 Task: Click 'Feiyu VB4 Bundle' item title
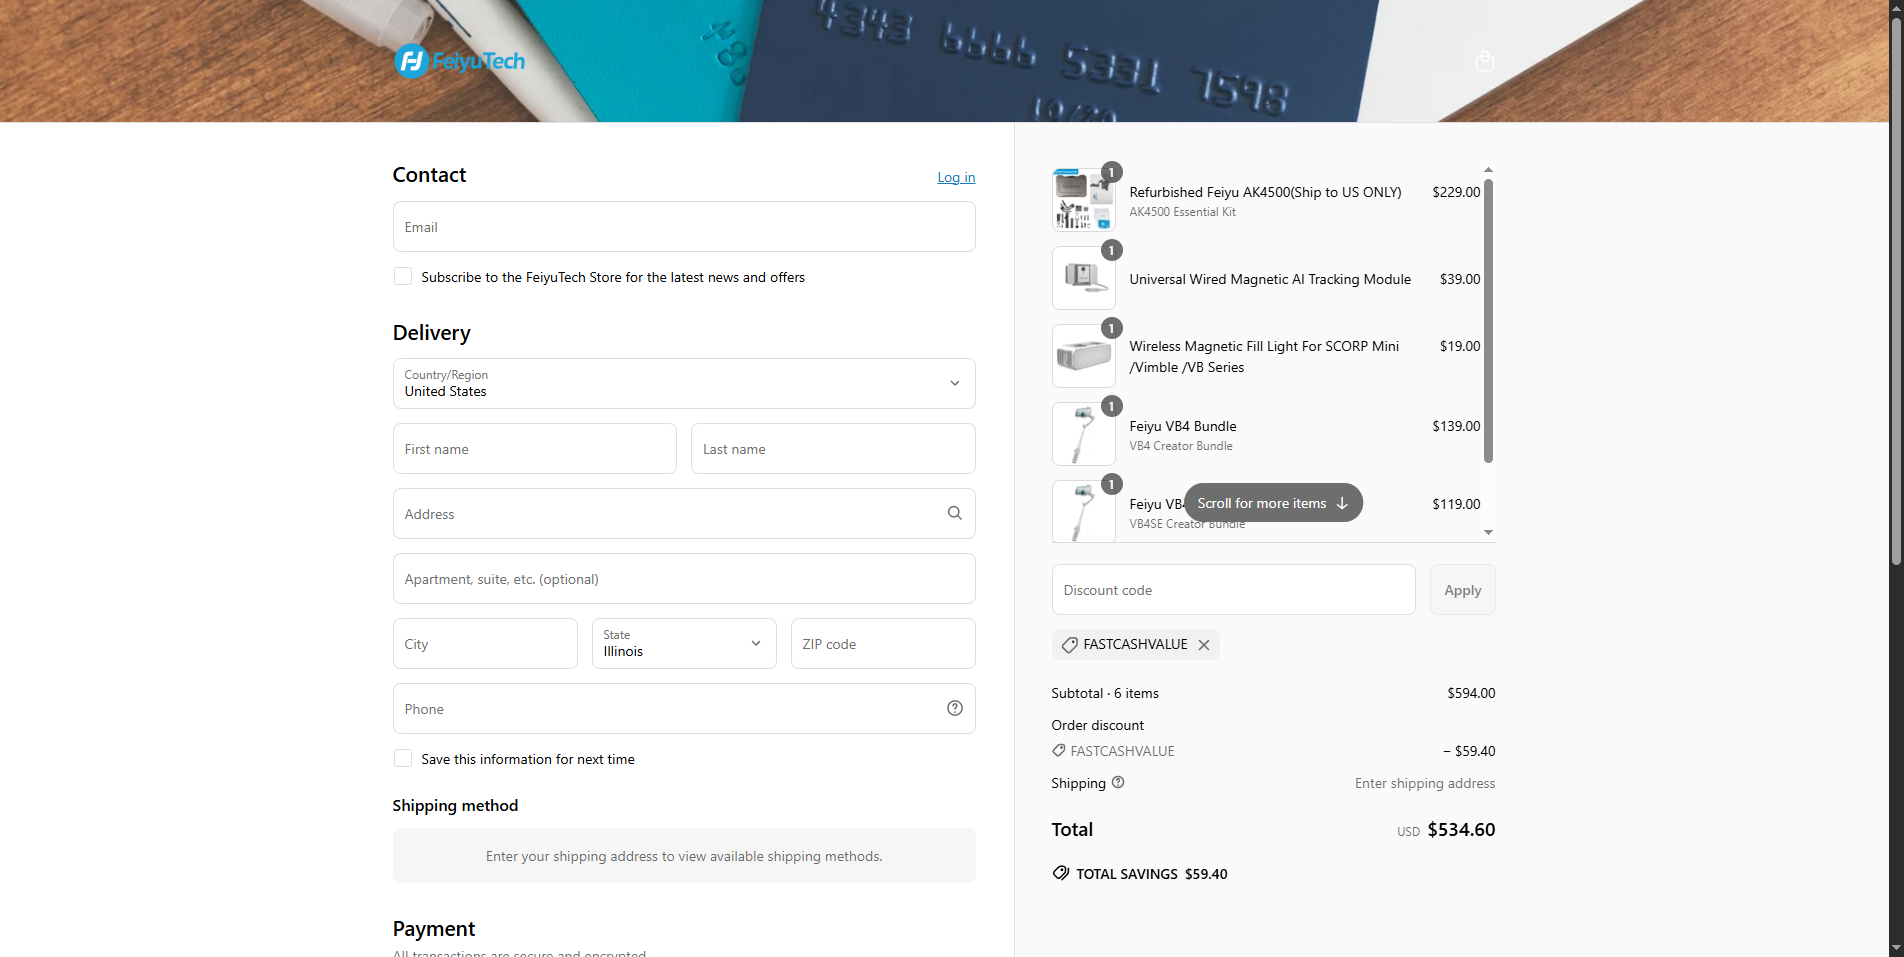tap(1183, 426)
